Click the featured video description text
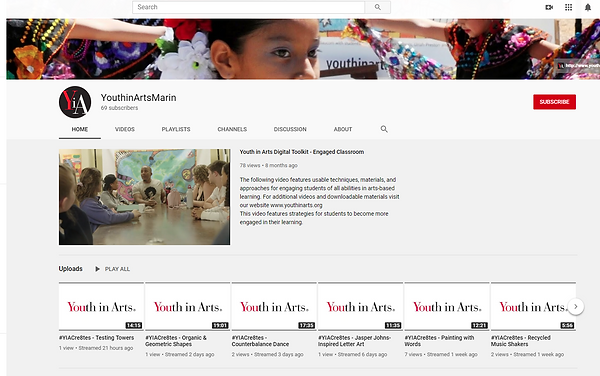 pyautogui.click(x=320, y=201)
